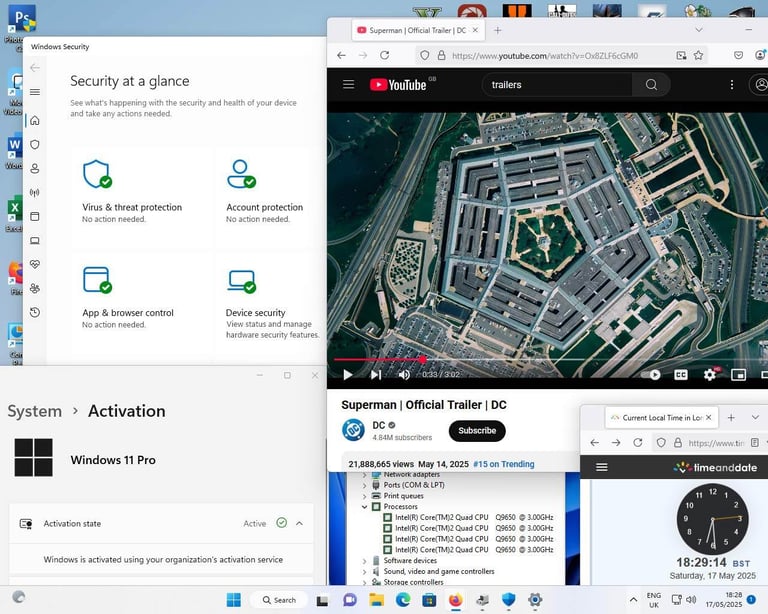Open the Account protection card
Image resolution: width=768 pixels, height=614 pixels.
(271, 198)
